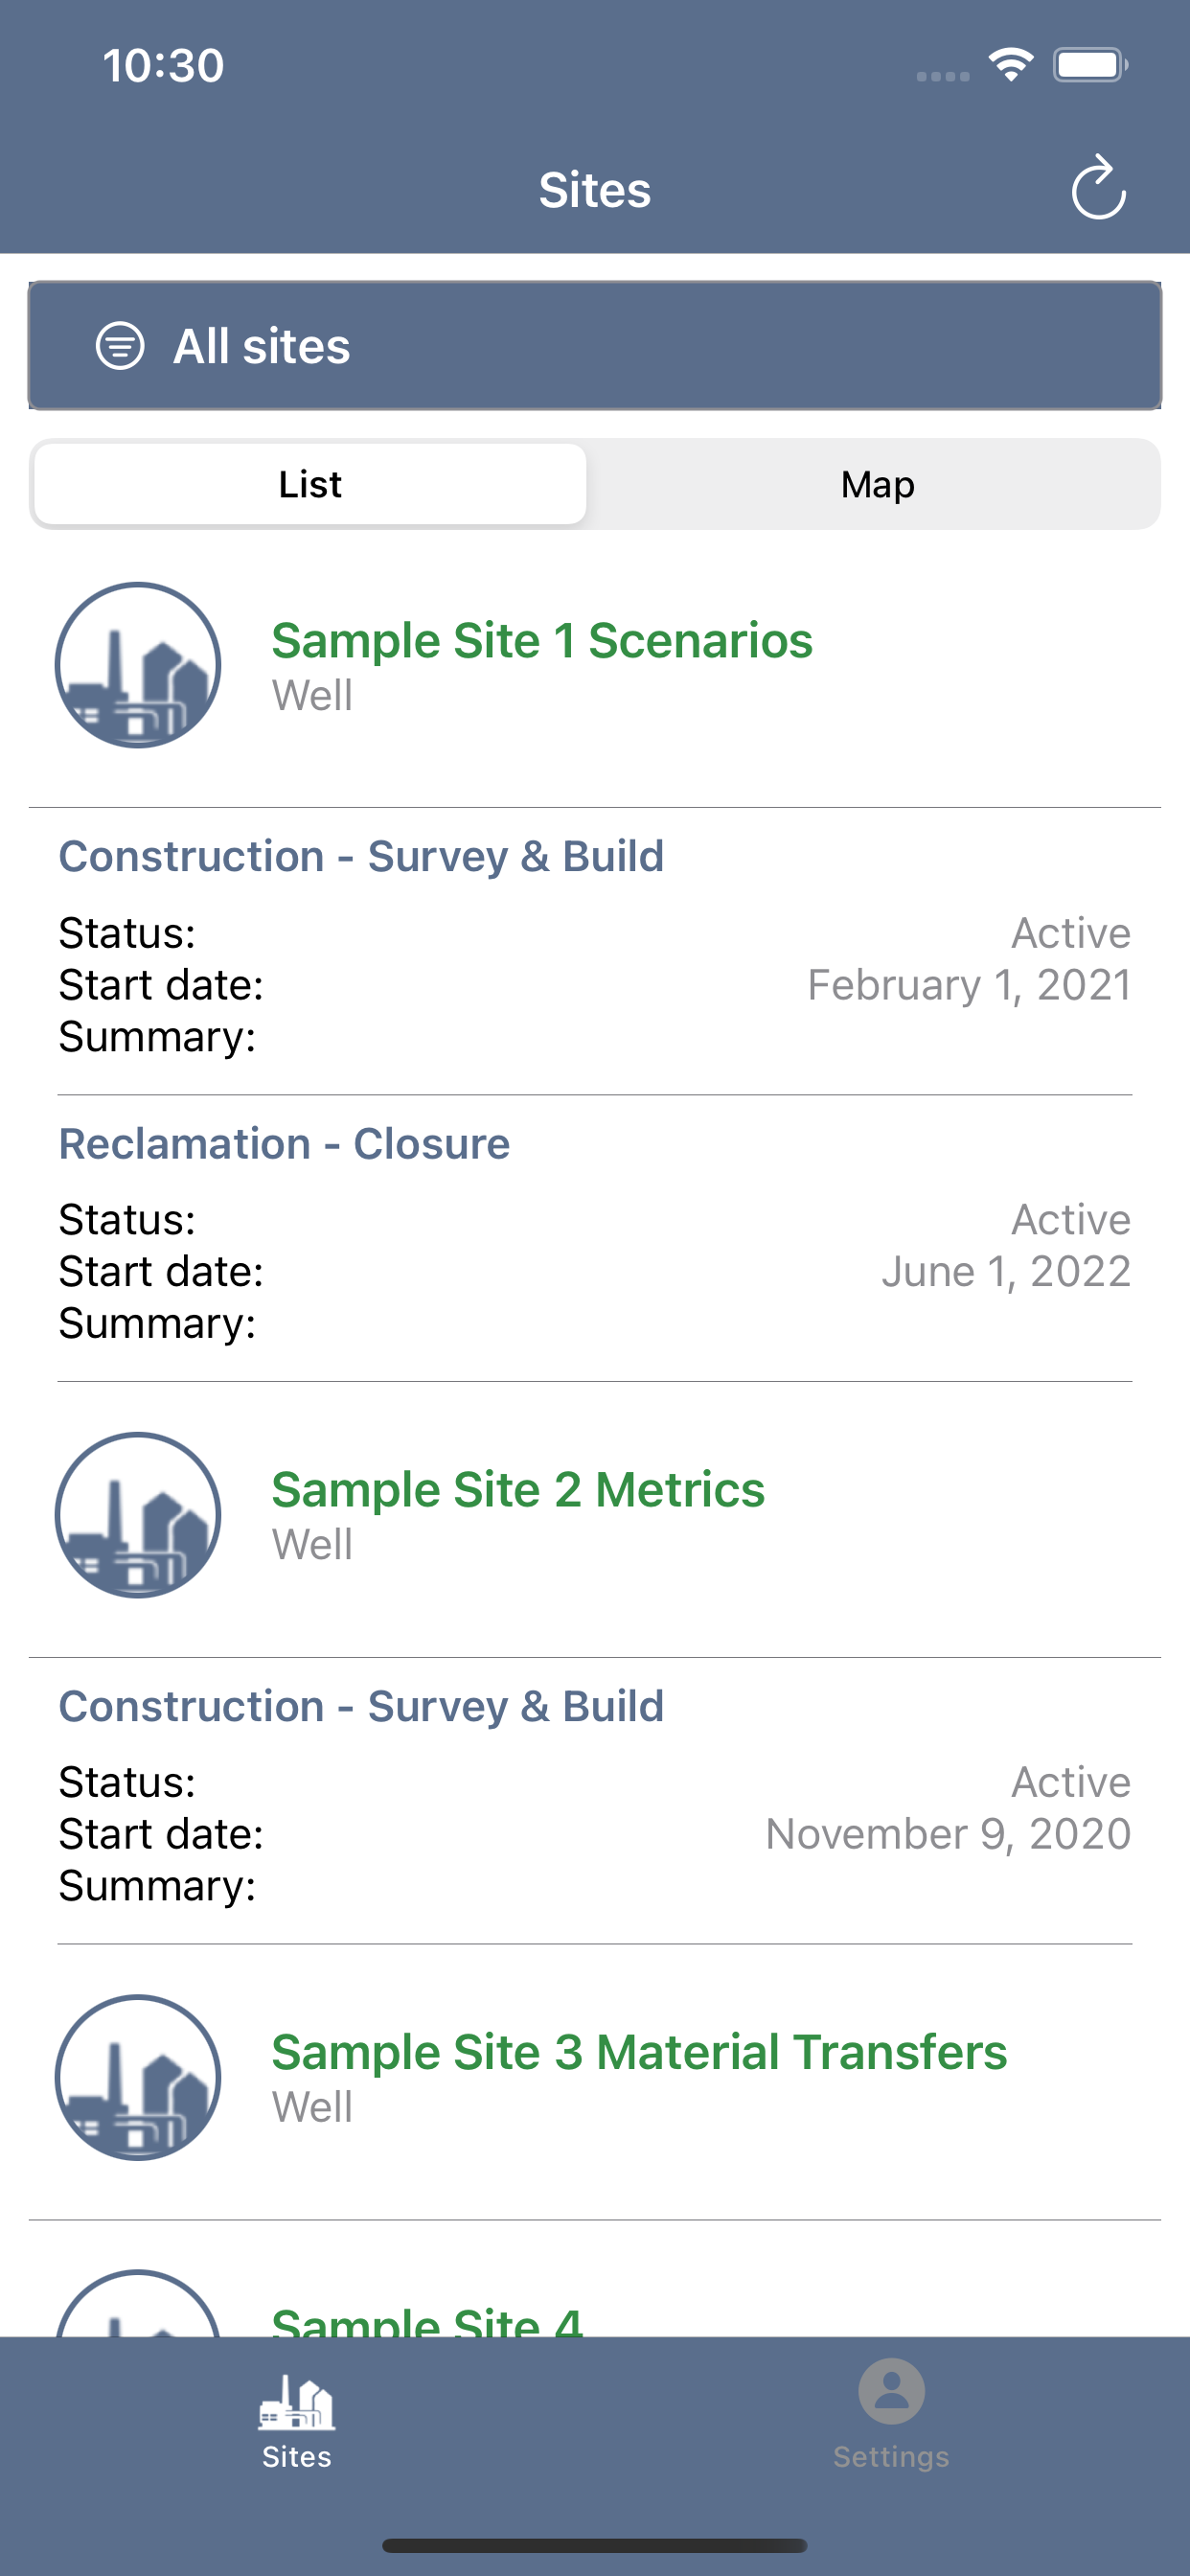Tap the Wi-Fi status icon
The width and height of the screenshot is (1190, 2576).
pyautogui.click(x=1011, y=65)
